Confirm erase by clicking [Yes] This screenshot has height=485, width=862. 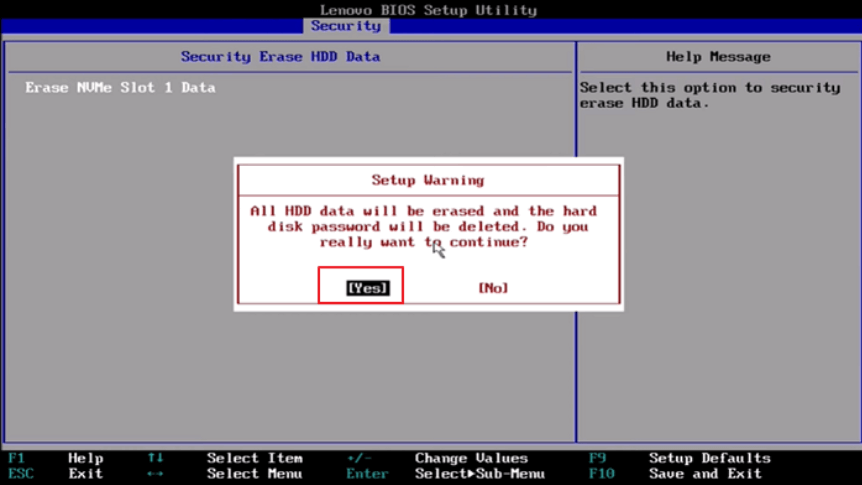(x=366, y=288)
